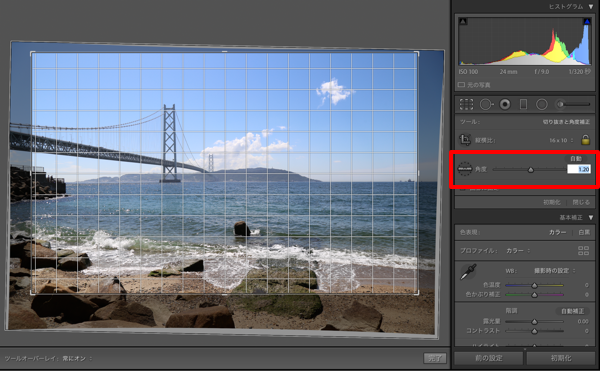
Task: Click the 露光量 exposure slider handle
Action: pyautogui.click(x=534, y=322)
